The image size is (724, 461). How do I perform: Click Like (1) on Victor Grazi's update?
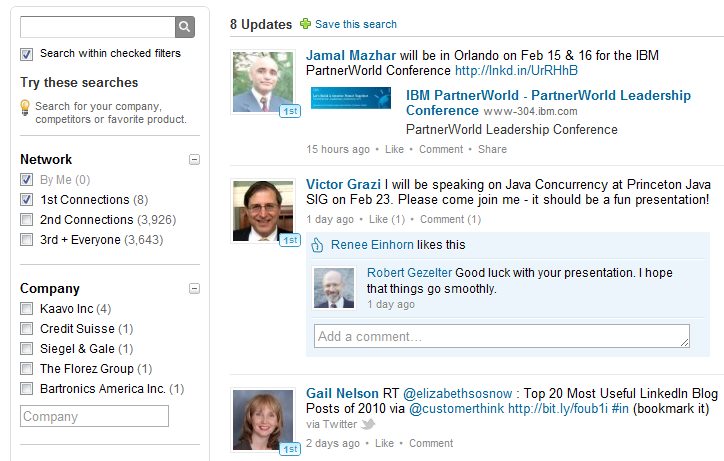[386, 219]
